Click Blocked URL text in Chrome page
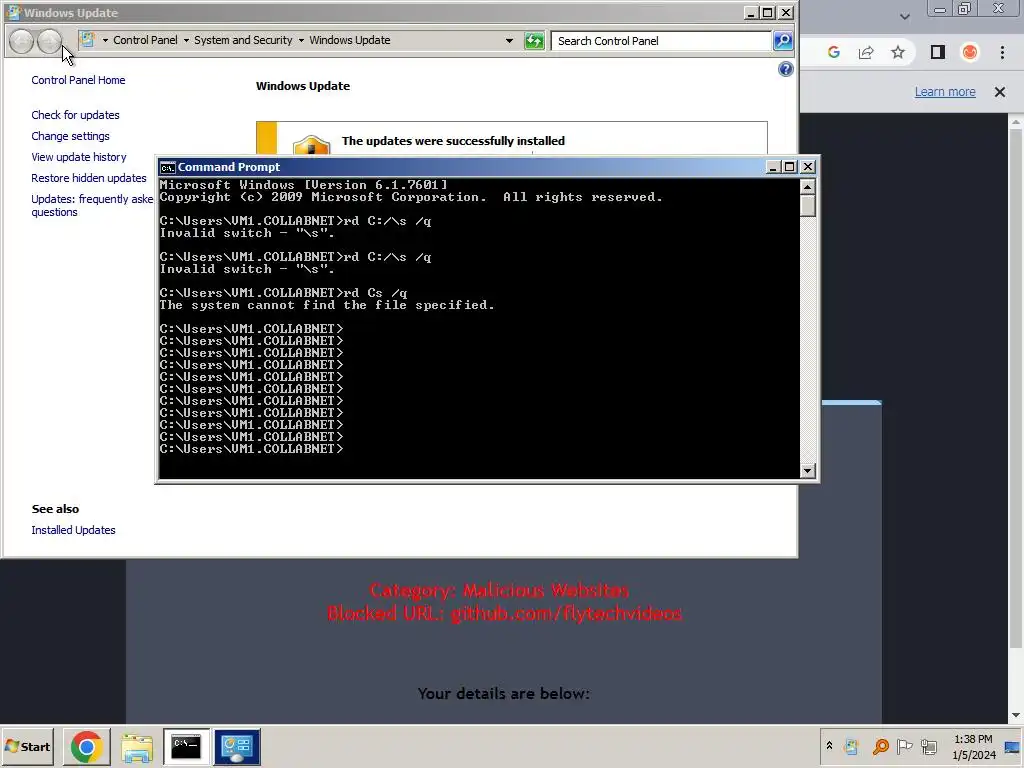Screen dimensions: 1024x768 click(x=504, y=613)
